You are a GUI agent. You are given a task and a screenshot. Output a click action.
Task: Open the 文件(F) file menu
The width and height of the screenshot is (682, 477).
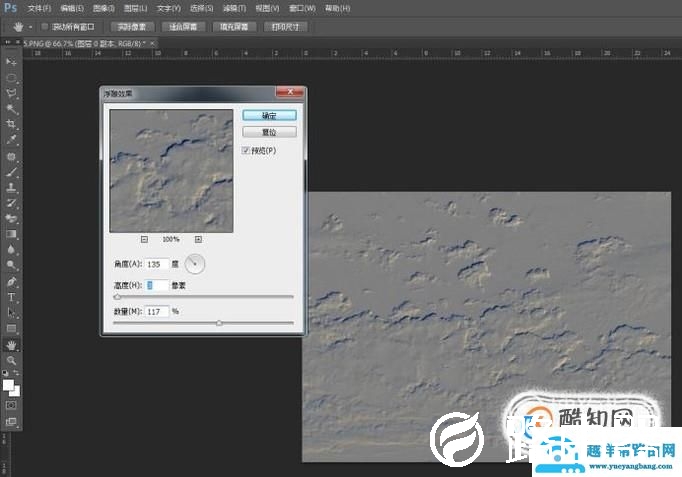pyautogui.click(x=40, y=8)
